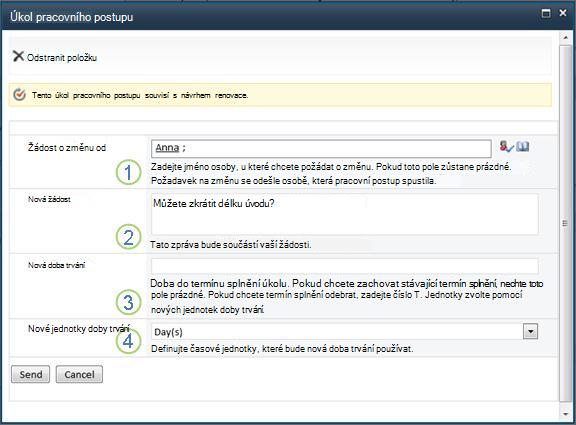The image size is (576, 425).
Task: Click the vertical scrollbar thumb grip
Action: [x=565, y=223]
